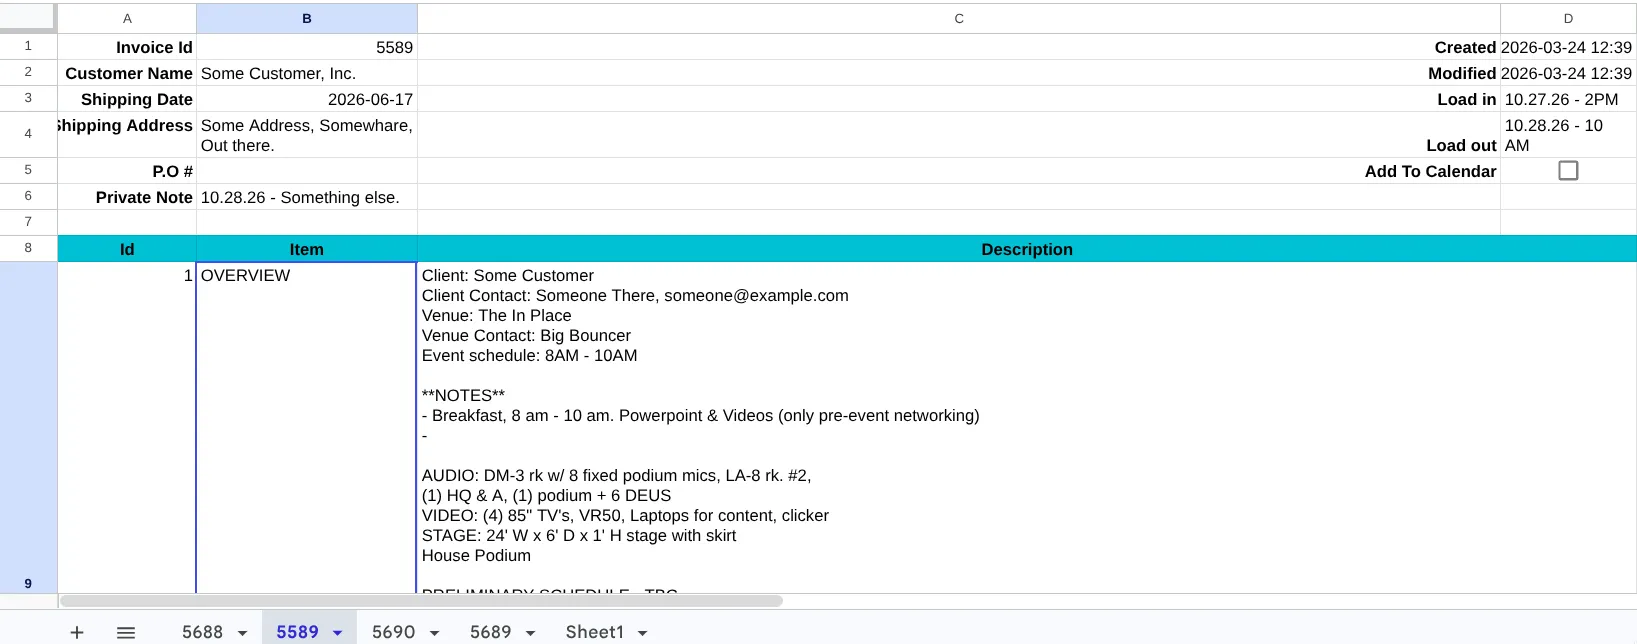Viewport: 1637px width, 644px height.
Task: Select the Id column heading cell
Action: coord(127,249)
